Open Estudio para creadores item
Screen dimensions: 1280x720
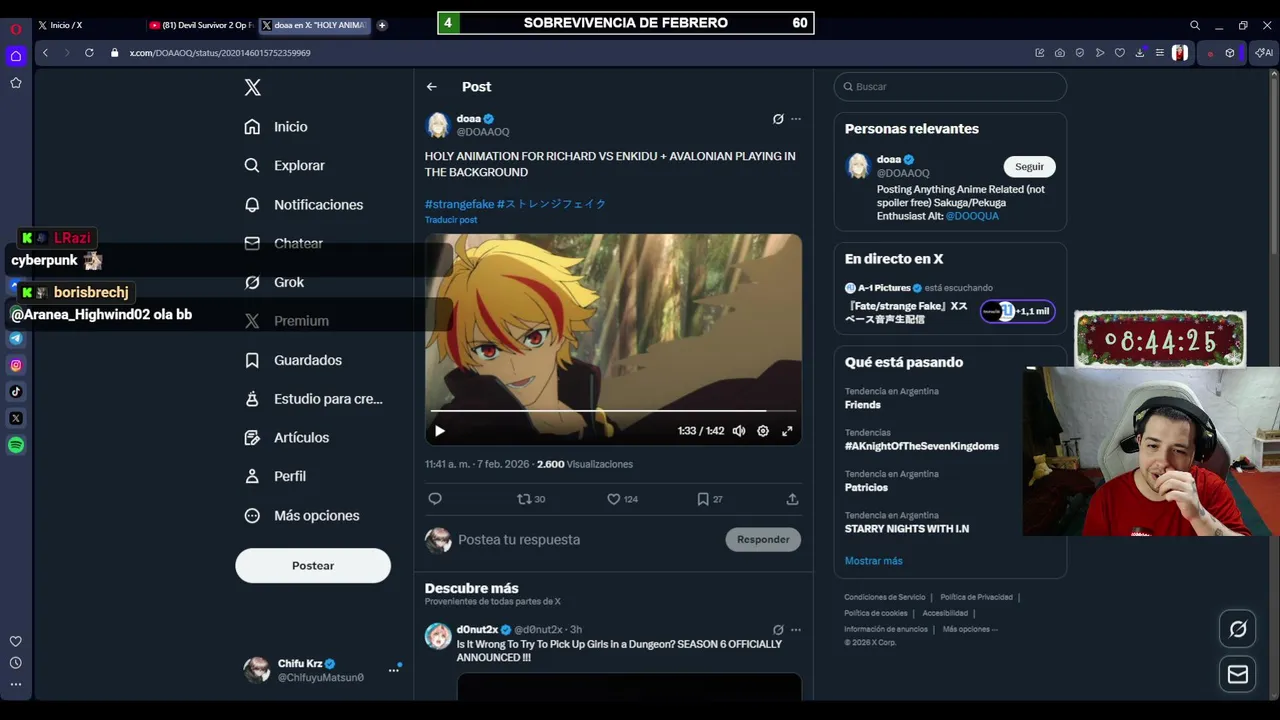pyautogui.click(x=313, y=399)
